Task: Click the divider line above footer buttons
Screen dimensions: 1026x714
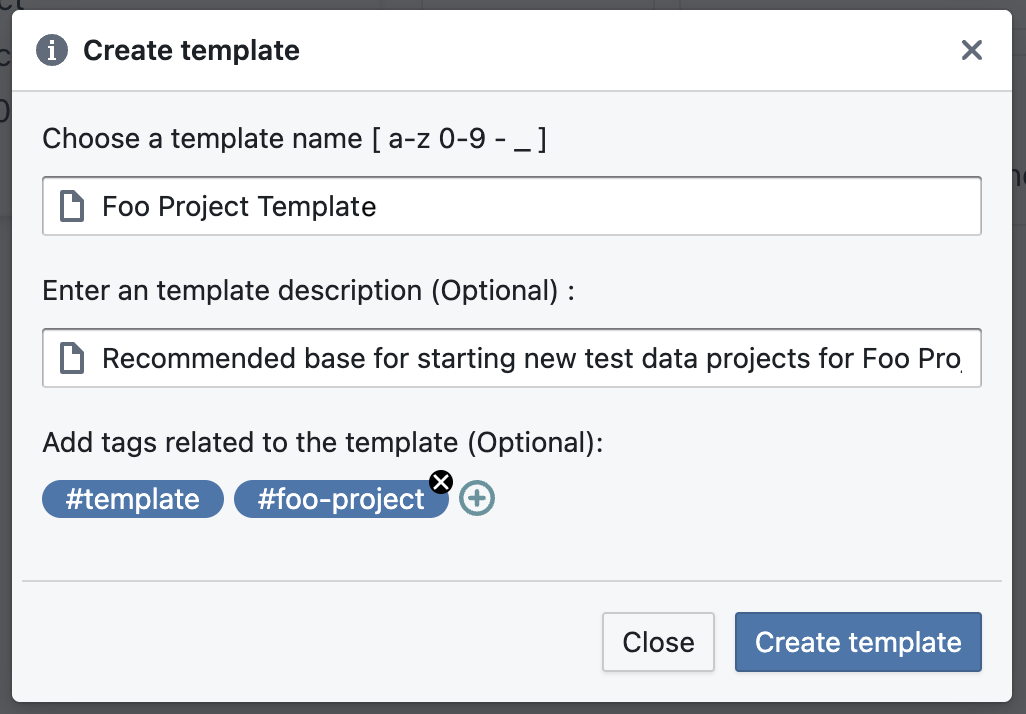Action: pos(512,580)
